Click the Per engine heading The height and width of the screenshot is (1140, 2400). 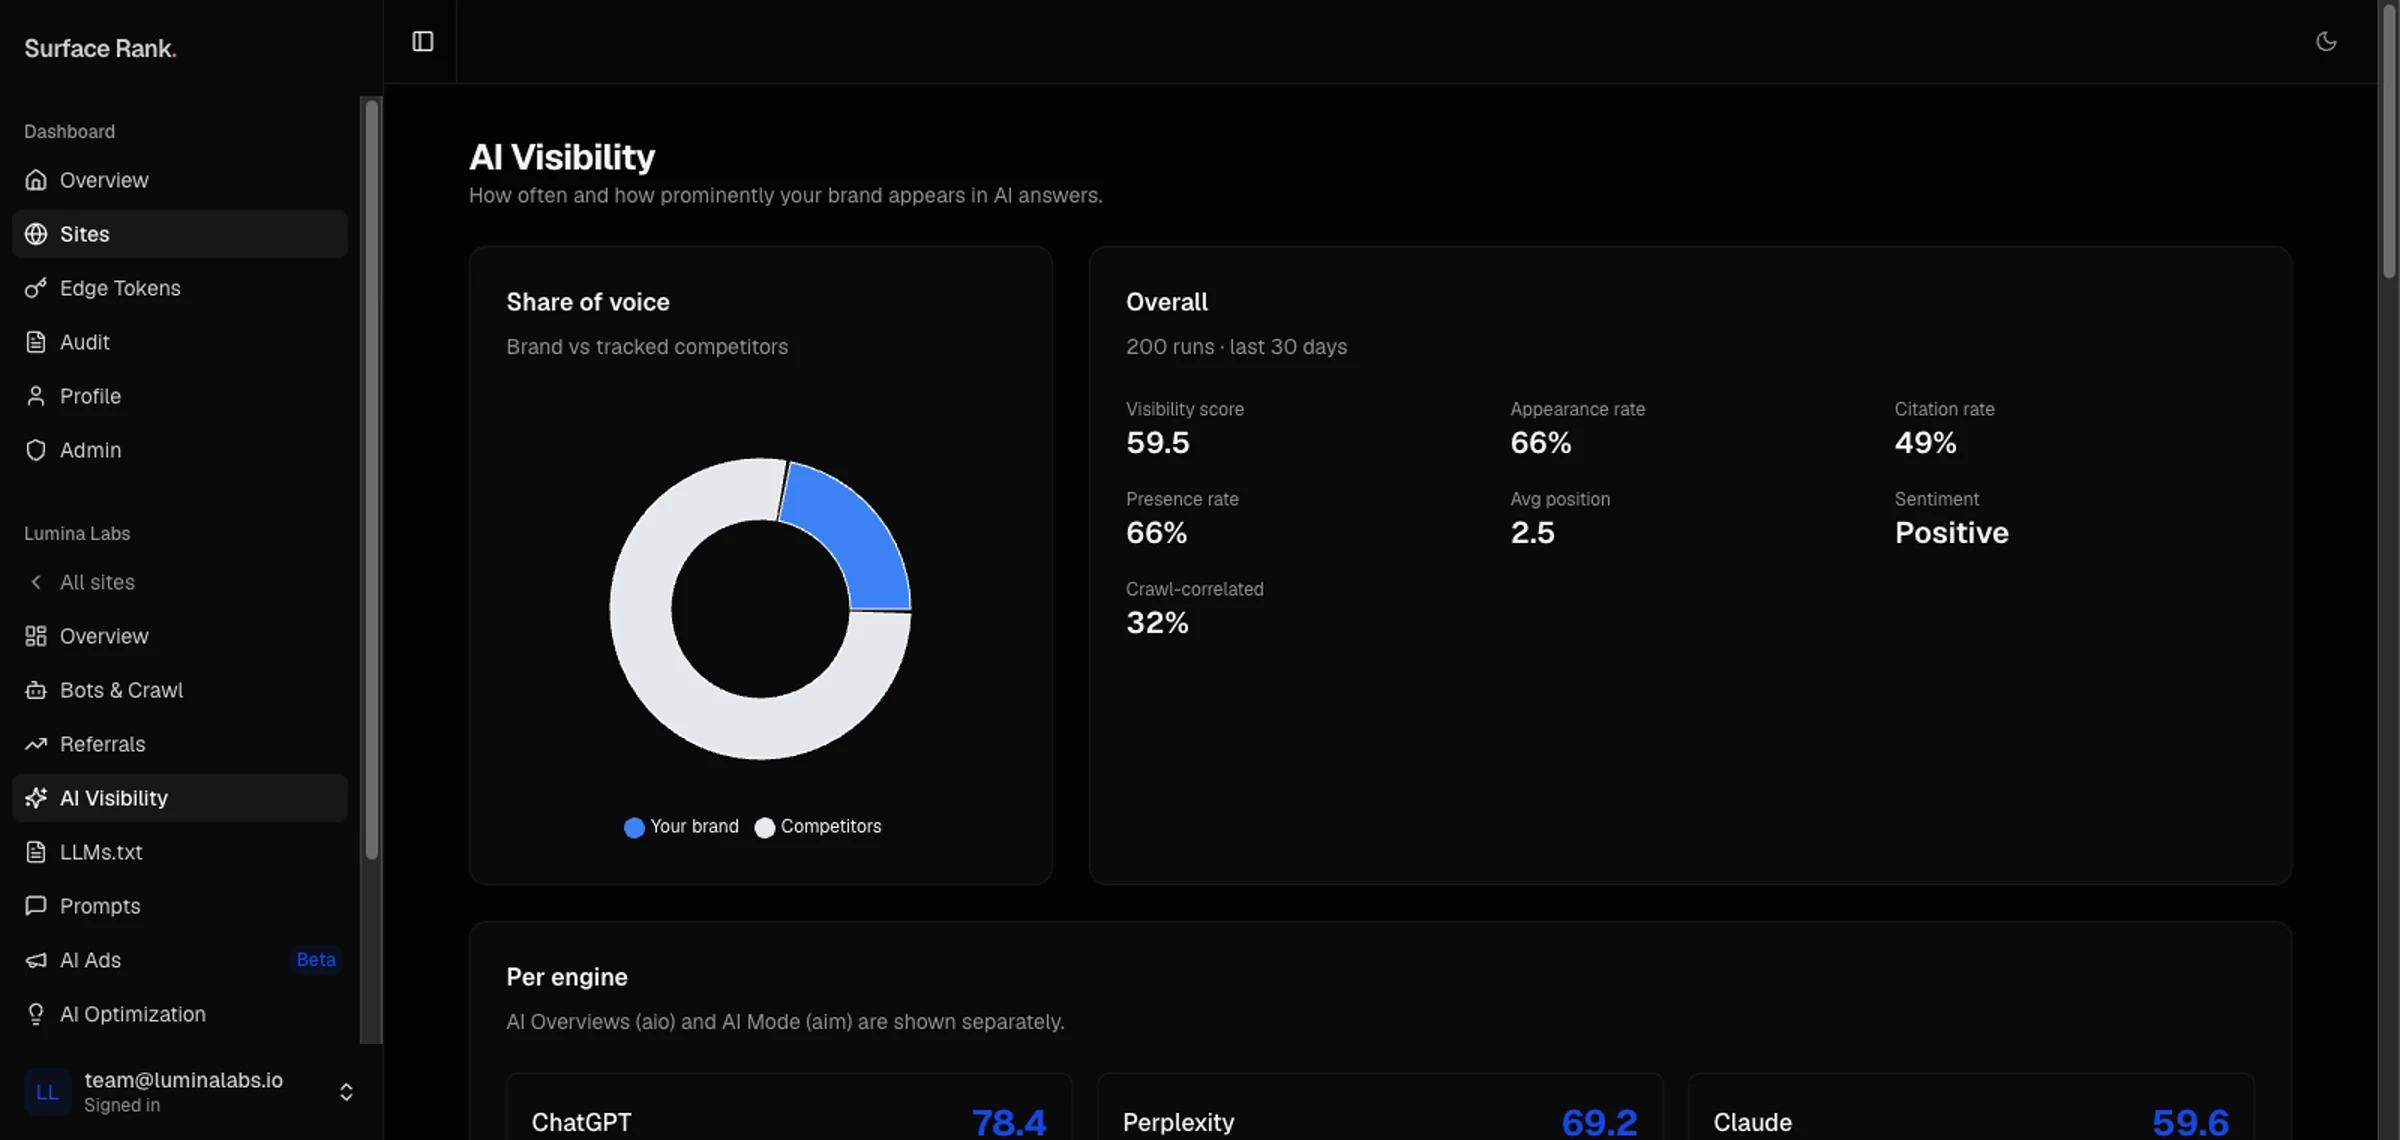pyautogui.click(x=567, y=977)
